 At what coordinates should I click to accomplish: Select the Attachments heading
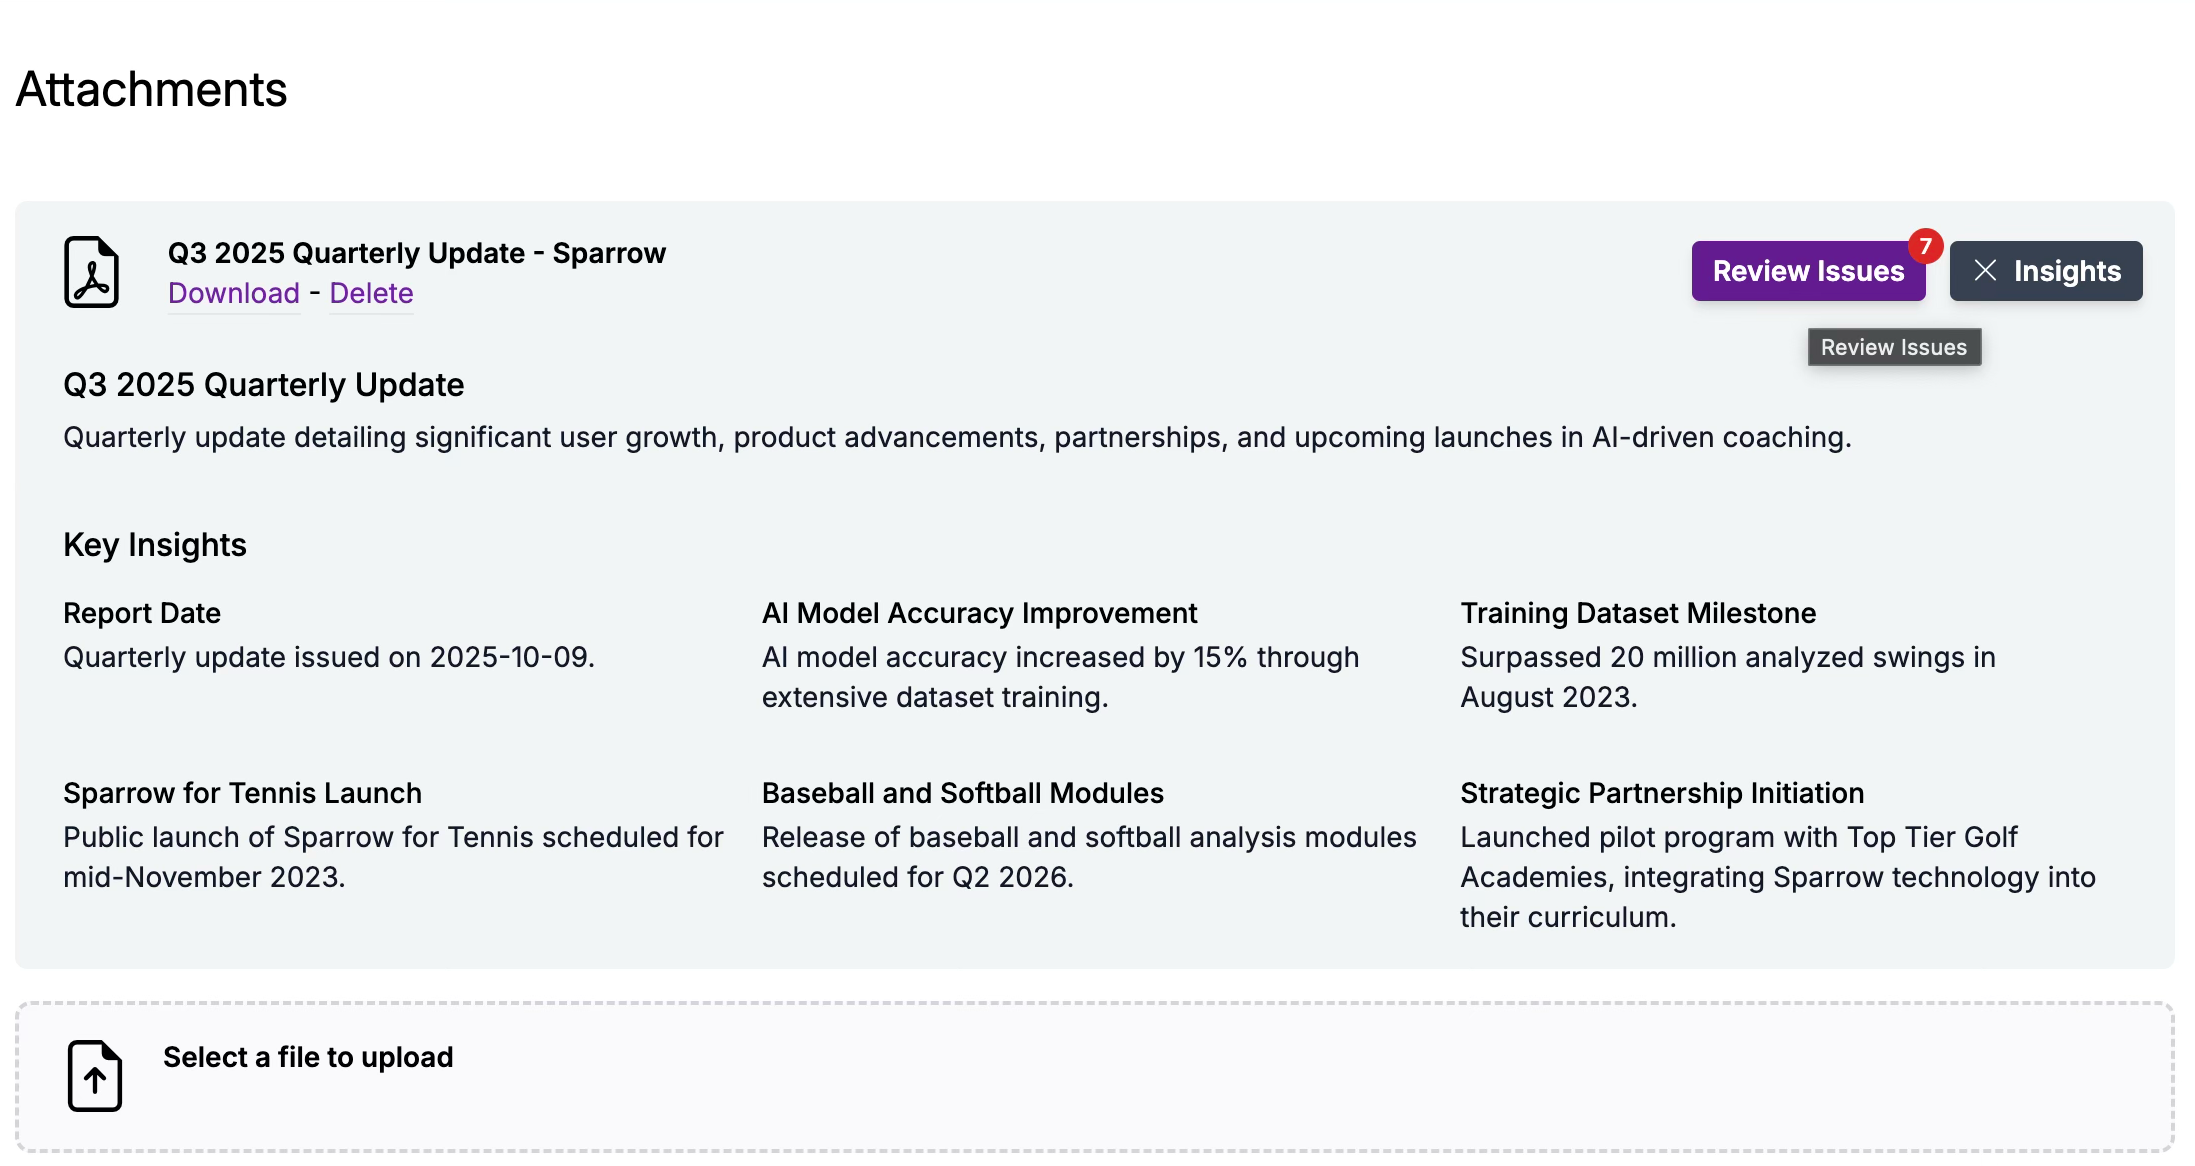(x=151, y=90)
